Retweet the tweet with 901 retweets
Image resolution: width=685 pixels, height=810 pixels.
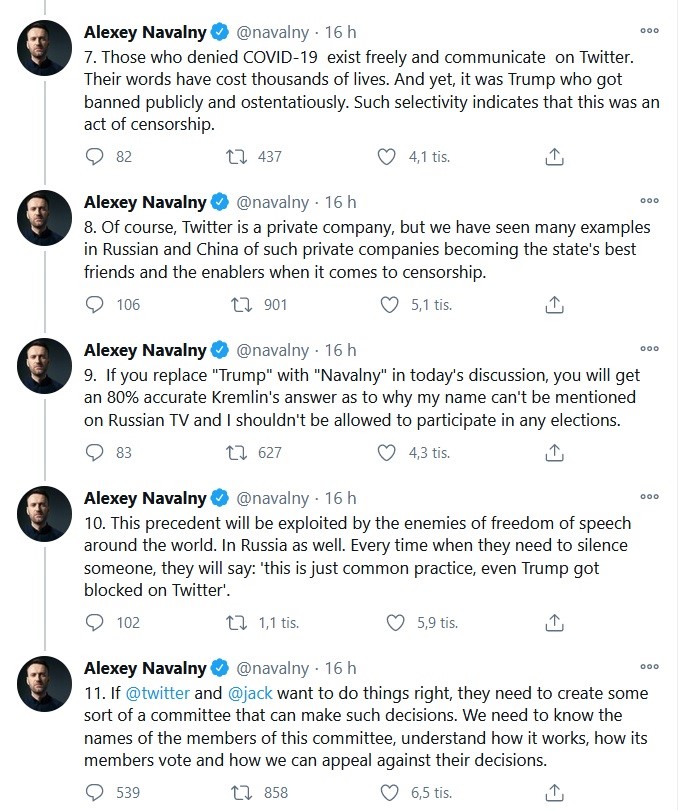237,304
